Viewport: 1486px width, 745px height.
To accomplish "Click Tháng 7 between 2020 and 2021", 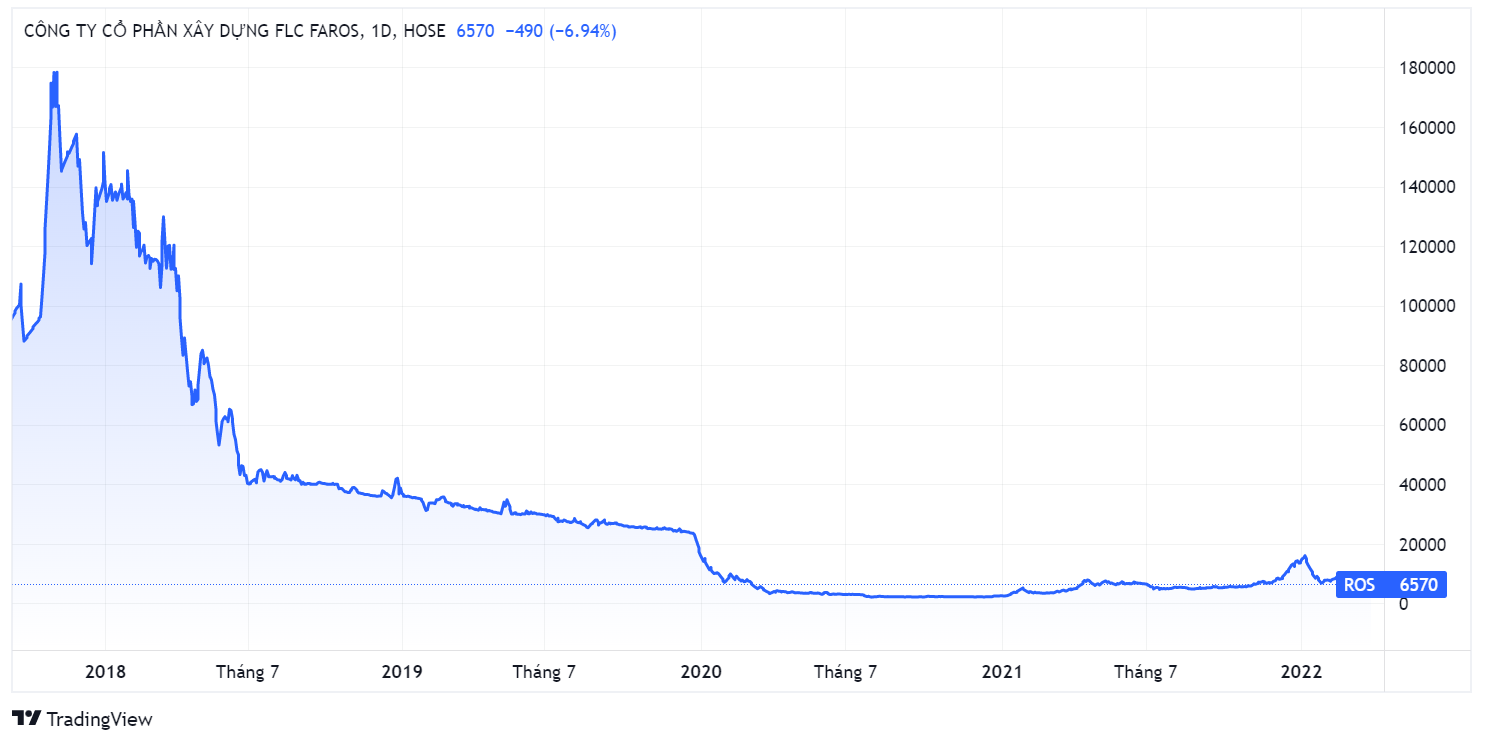I will click(845, 672).
